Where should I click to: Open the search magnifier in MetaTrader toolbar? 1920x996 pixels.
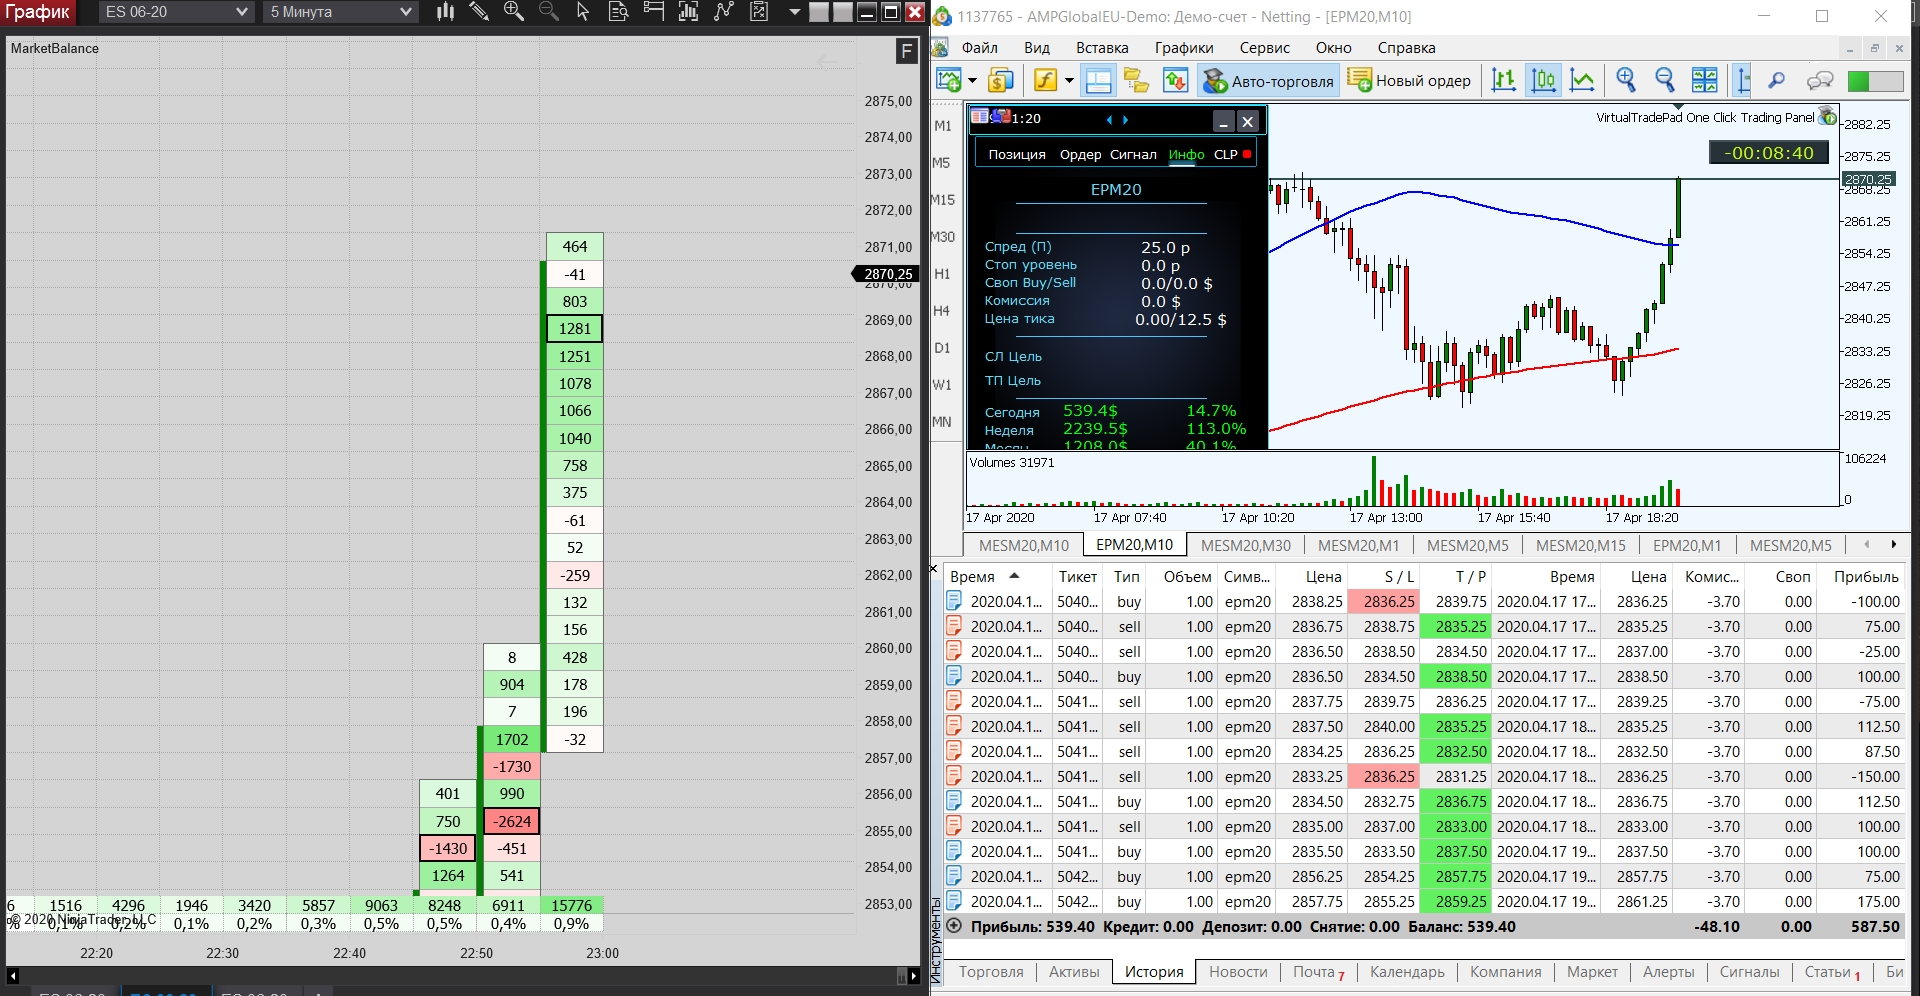coord(1777,81)
